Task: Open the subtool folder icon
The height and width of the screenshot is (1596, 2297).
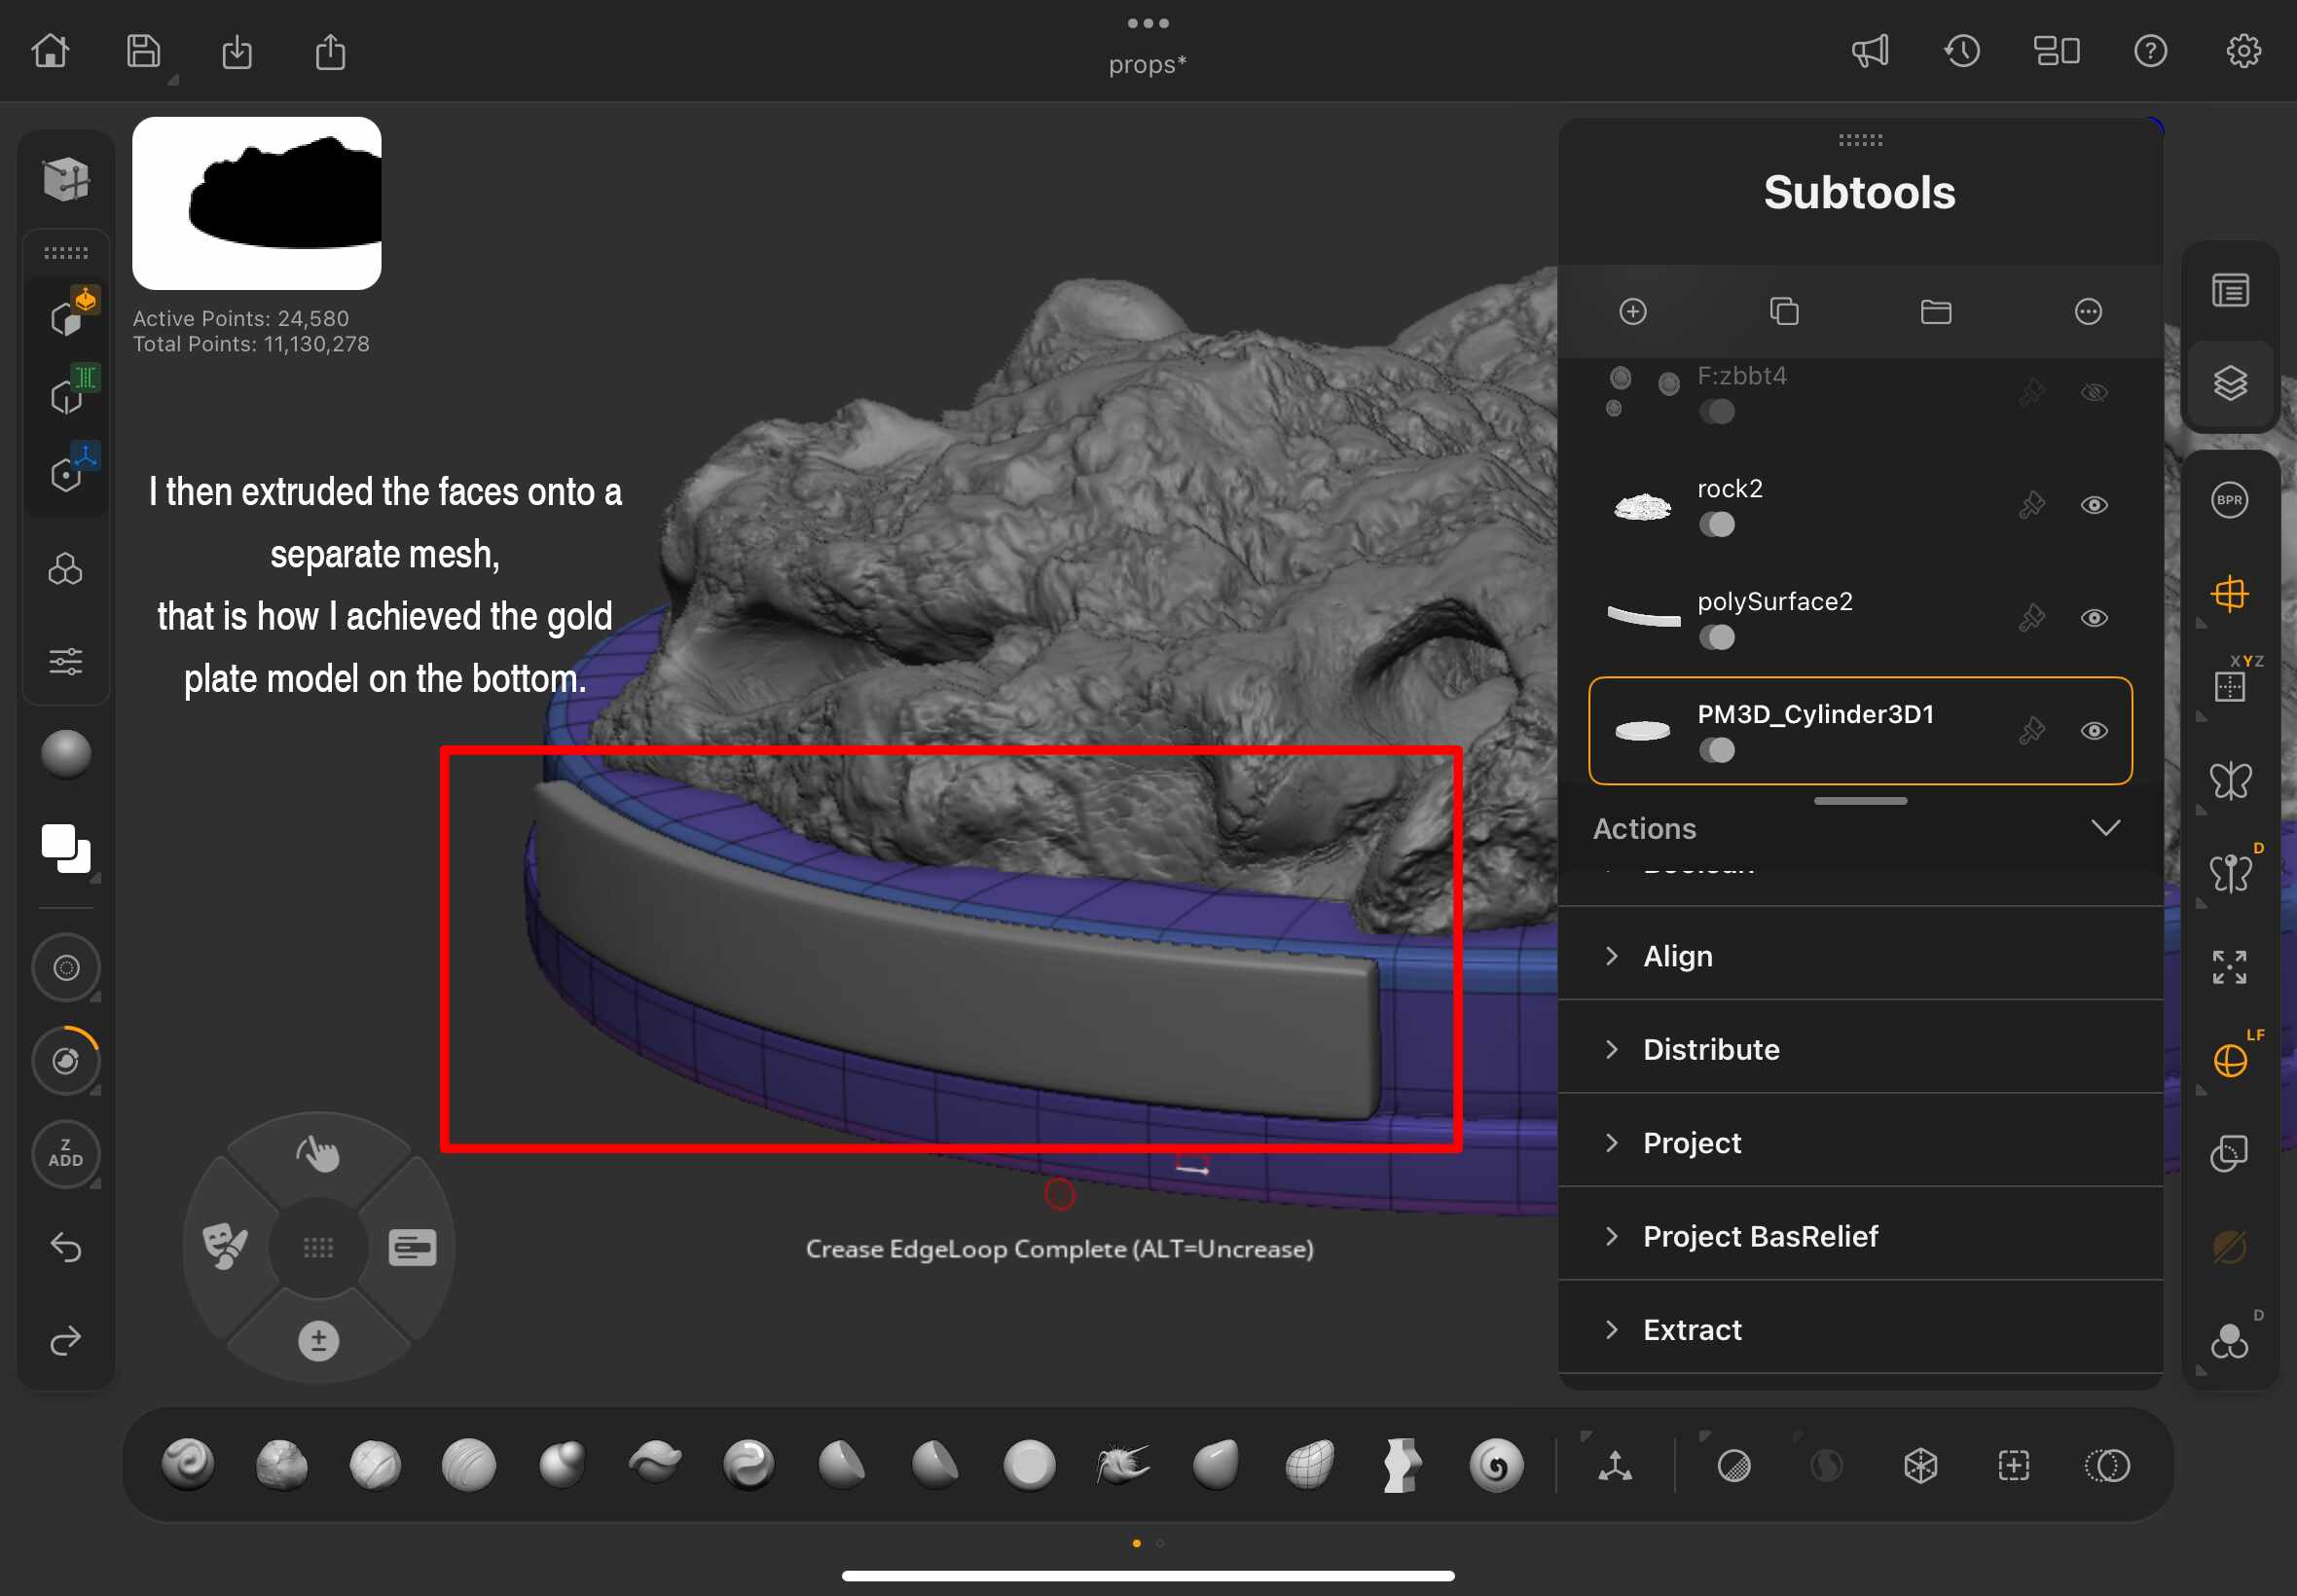Action: (x=1935, y=312)
